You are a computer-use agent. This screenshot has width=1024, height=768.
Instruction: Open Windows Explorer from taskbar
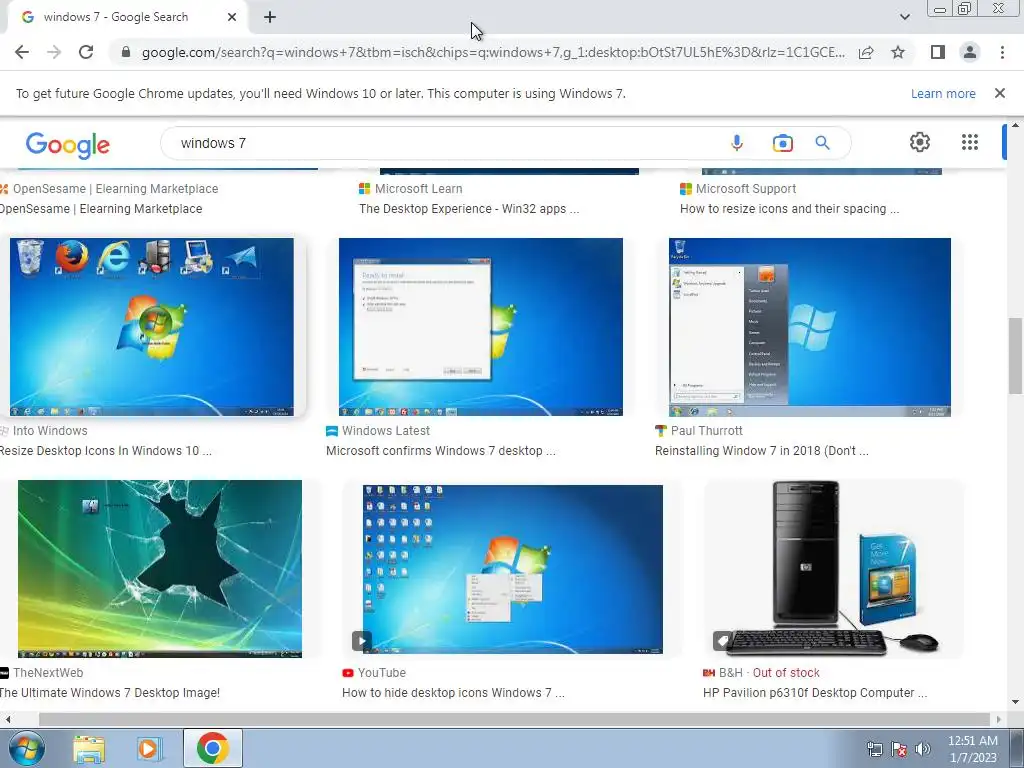pyautogui.click(x=89, y=749)
